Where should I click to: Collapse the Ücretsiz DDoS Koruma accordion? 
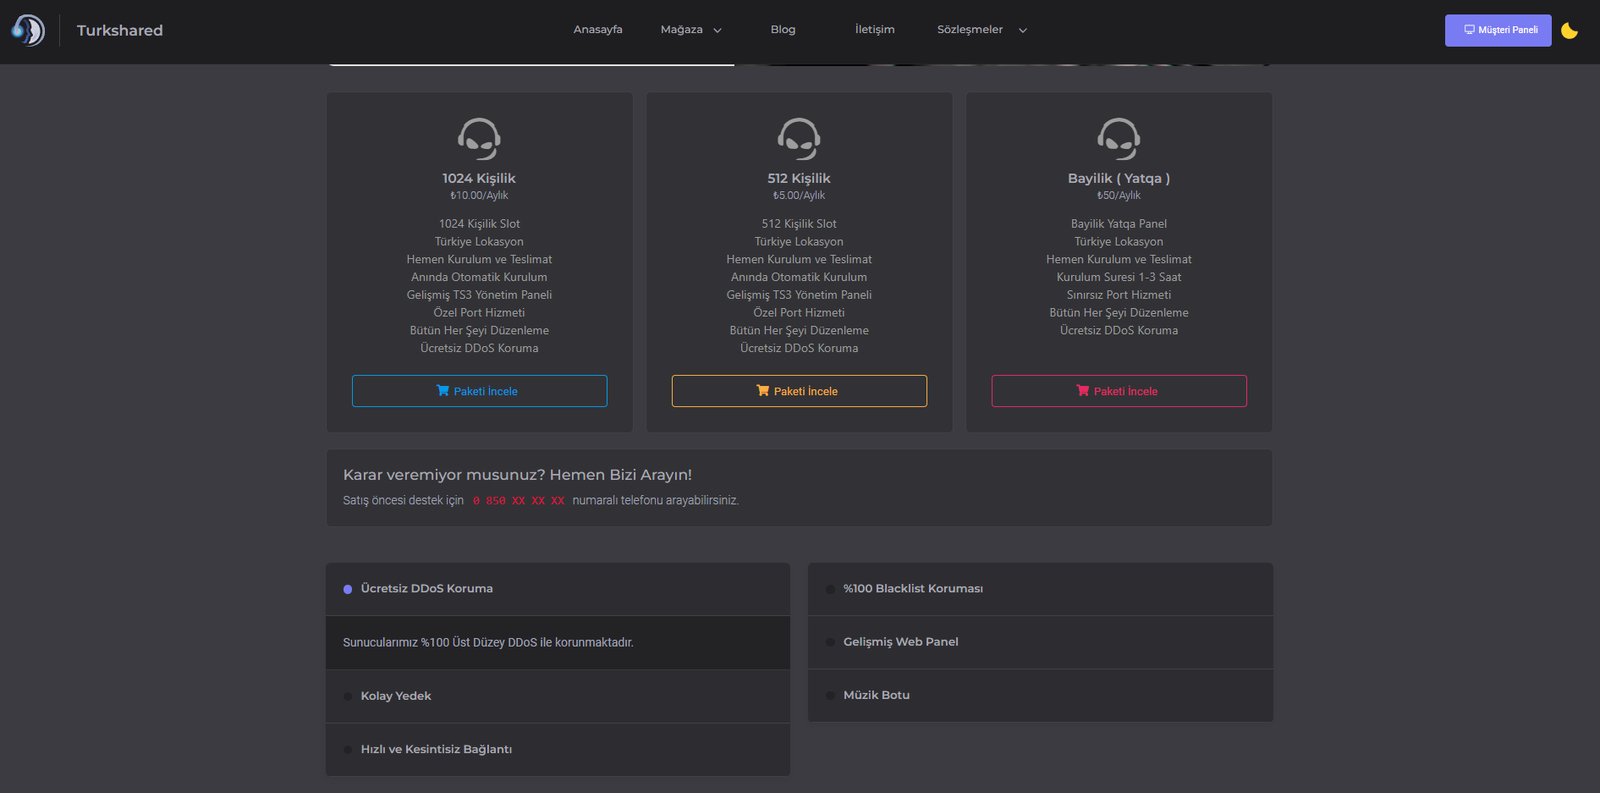[427, 589]
